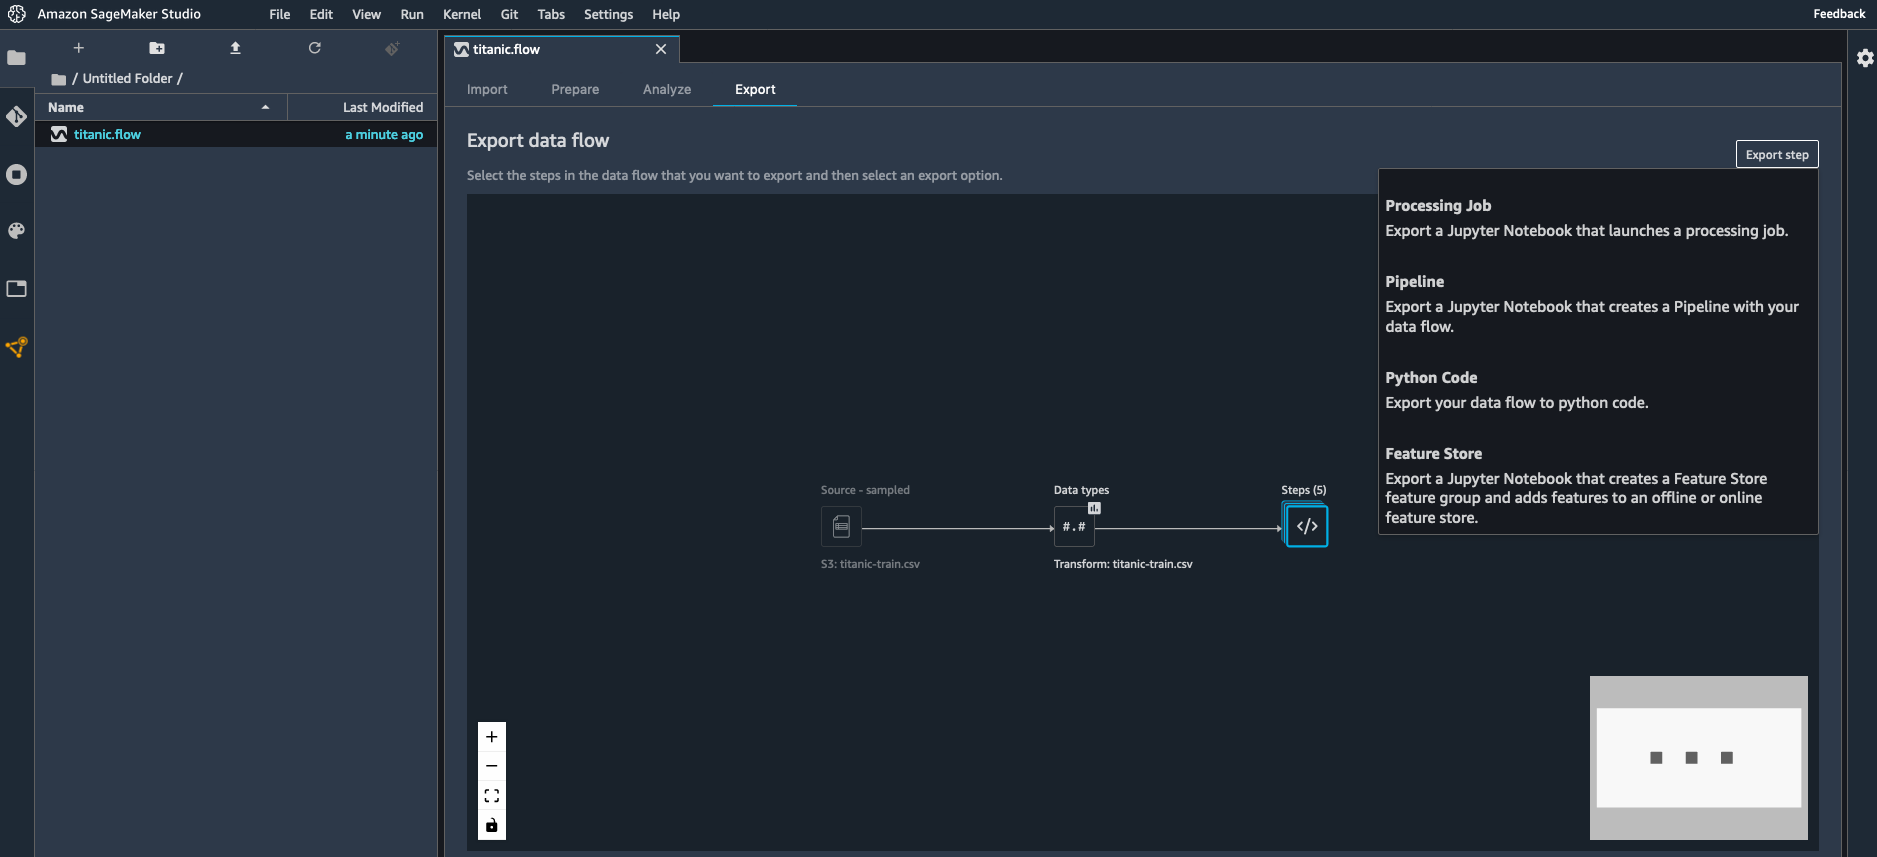Choose the Pipeline export option
Viewport: 1877px width, 857px height.
click(x=1597, y=304)
